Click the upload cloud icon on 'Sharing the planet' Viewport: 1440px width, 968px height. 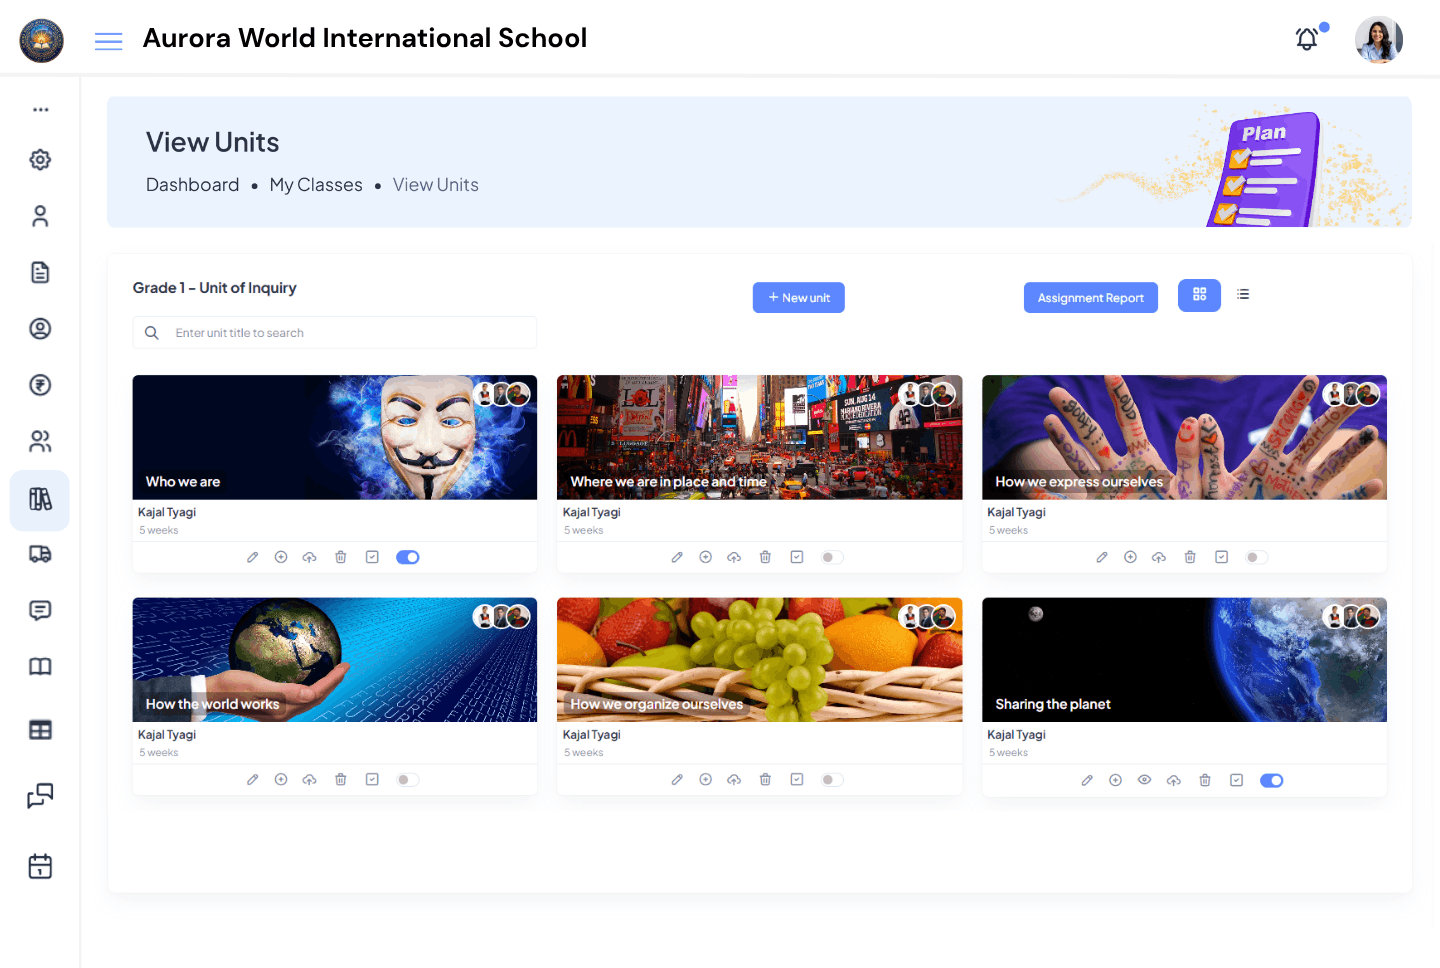tap(1174, 780)
